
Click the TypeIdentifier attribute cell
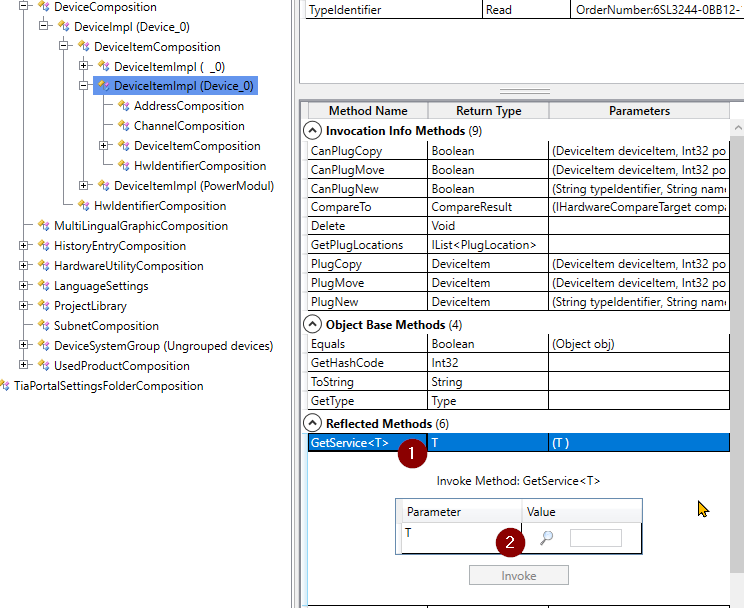tap(393, 9)
